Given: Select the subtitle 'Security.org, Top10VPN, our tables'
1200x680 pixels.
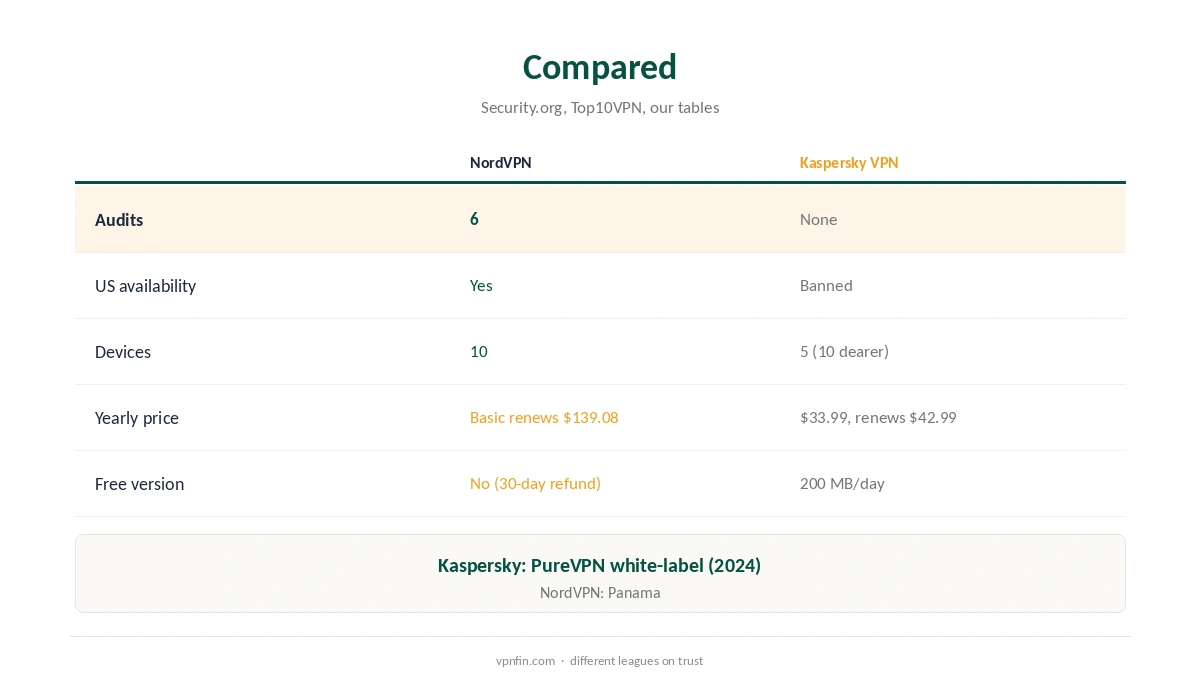Looking at the screenshot, I should coord(600,107).
